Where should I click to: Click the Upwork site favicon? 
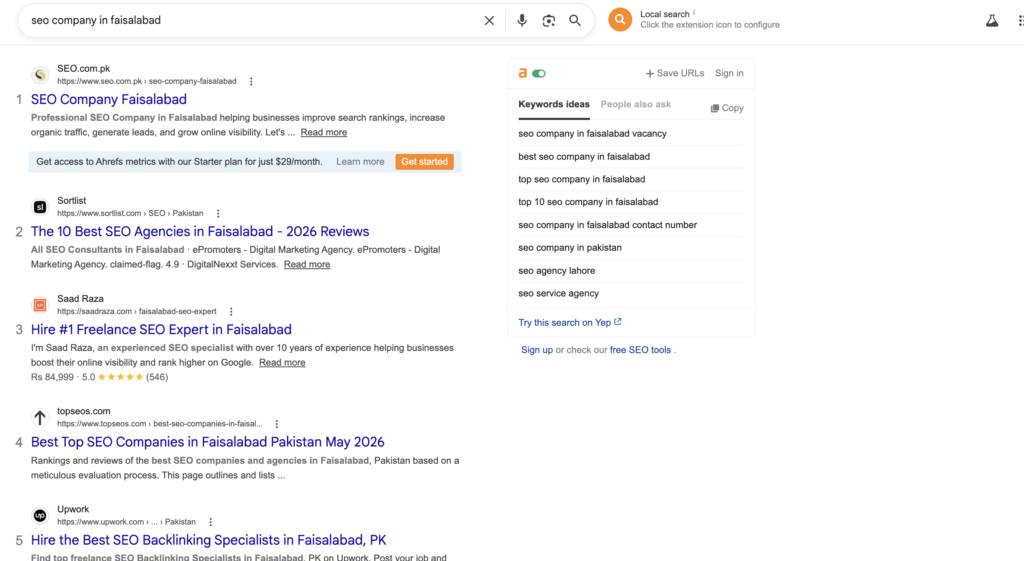(40, 515)
